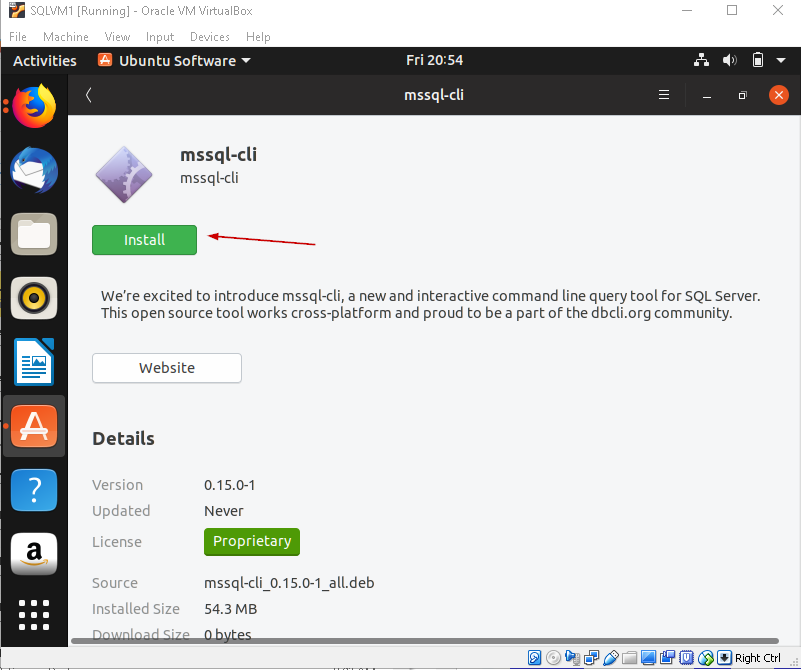Open Activities overview

click(45, 60)
